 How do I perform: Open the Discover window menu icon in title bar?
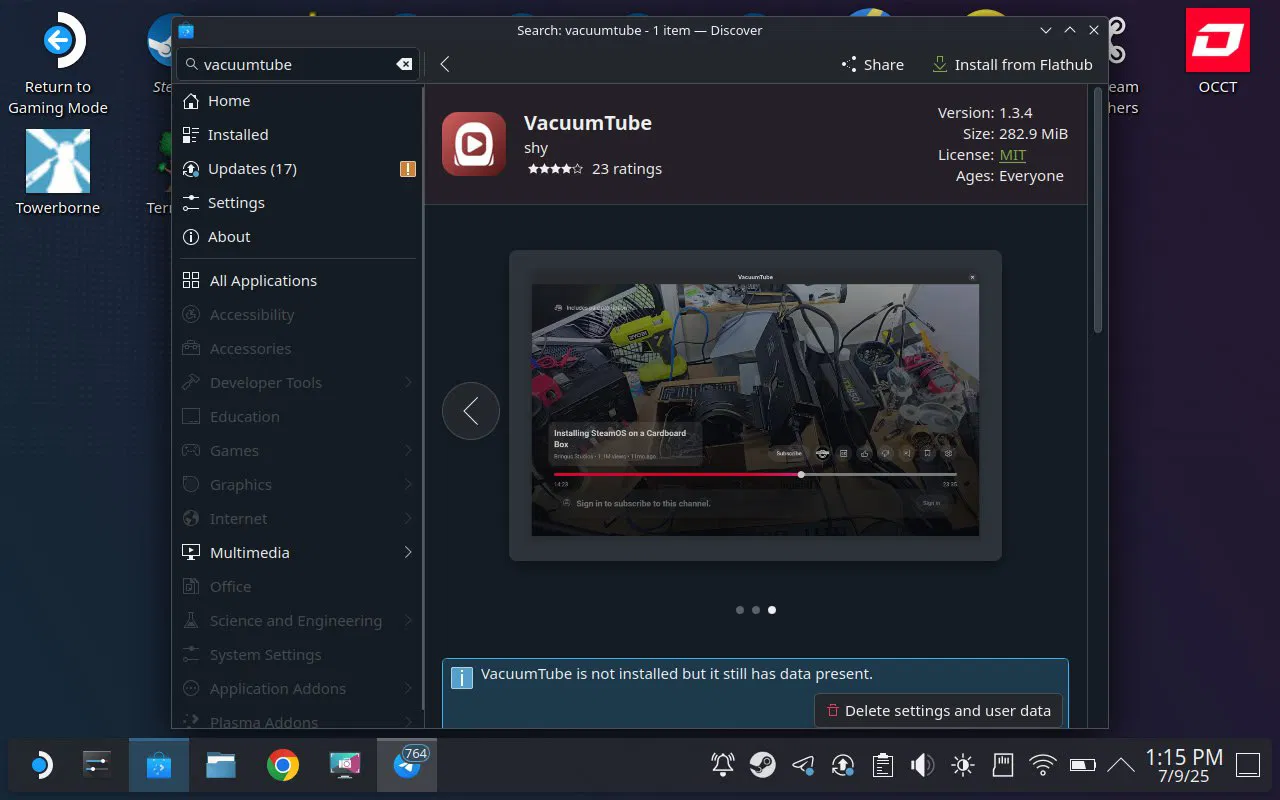186,30
